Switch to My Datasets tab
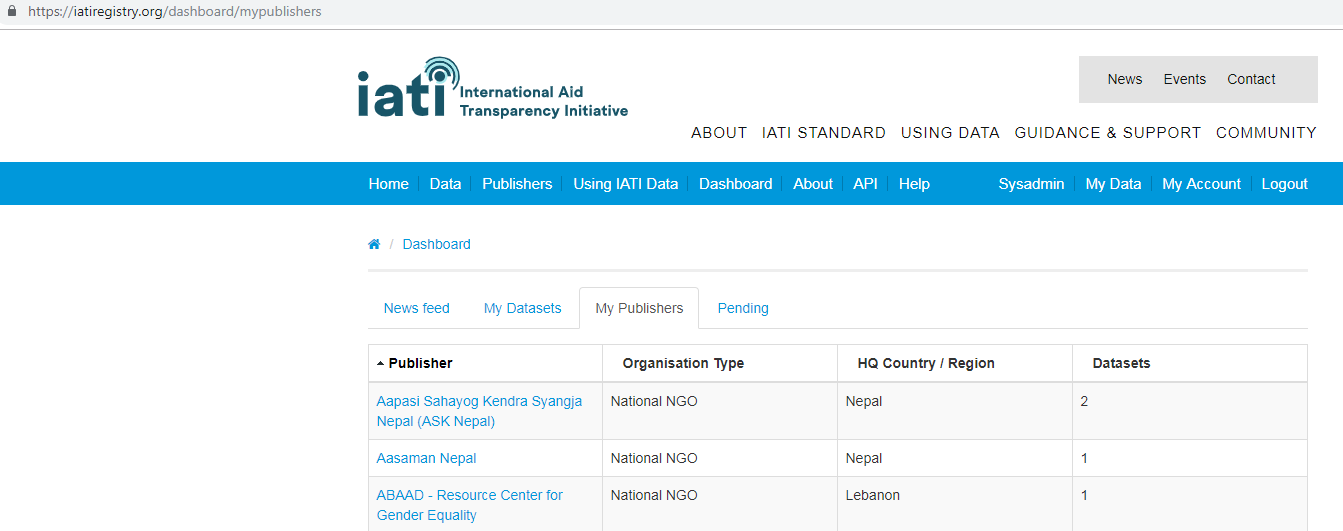Viewport: 1343px width, 531px height. 522,308
